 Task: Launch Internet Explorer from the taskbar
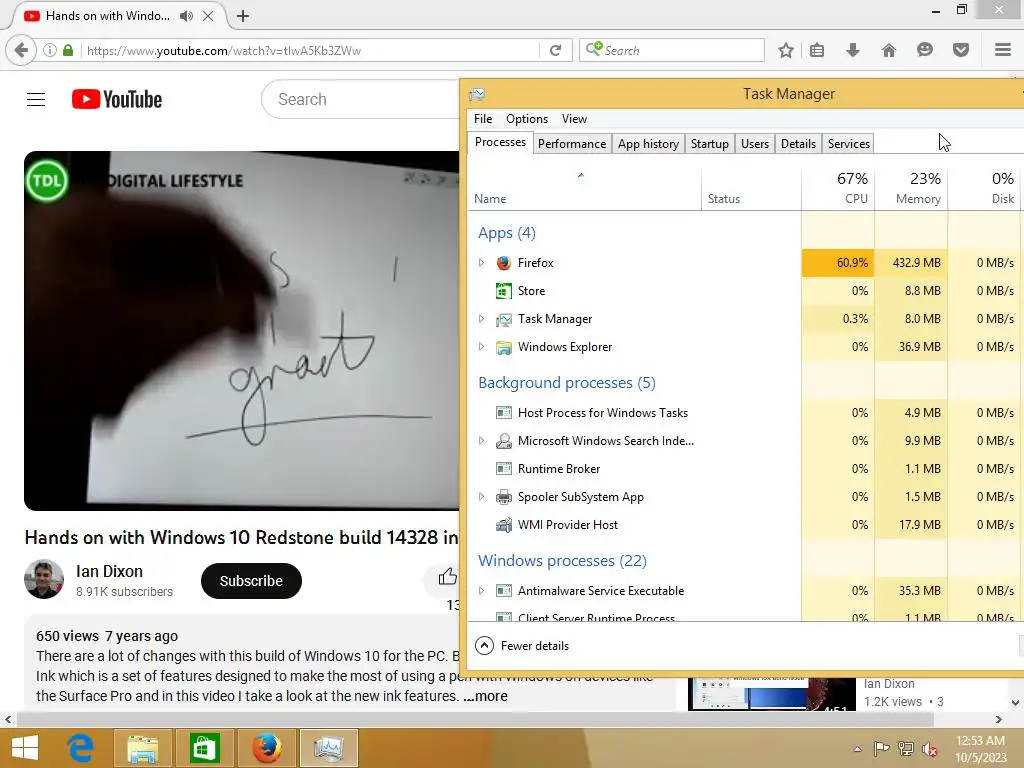click(81, 748)
